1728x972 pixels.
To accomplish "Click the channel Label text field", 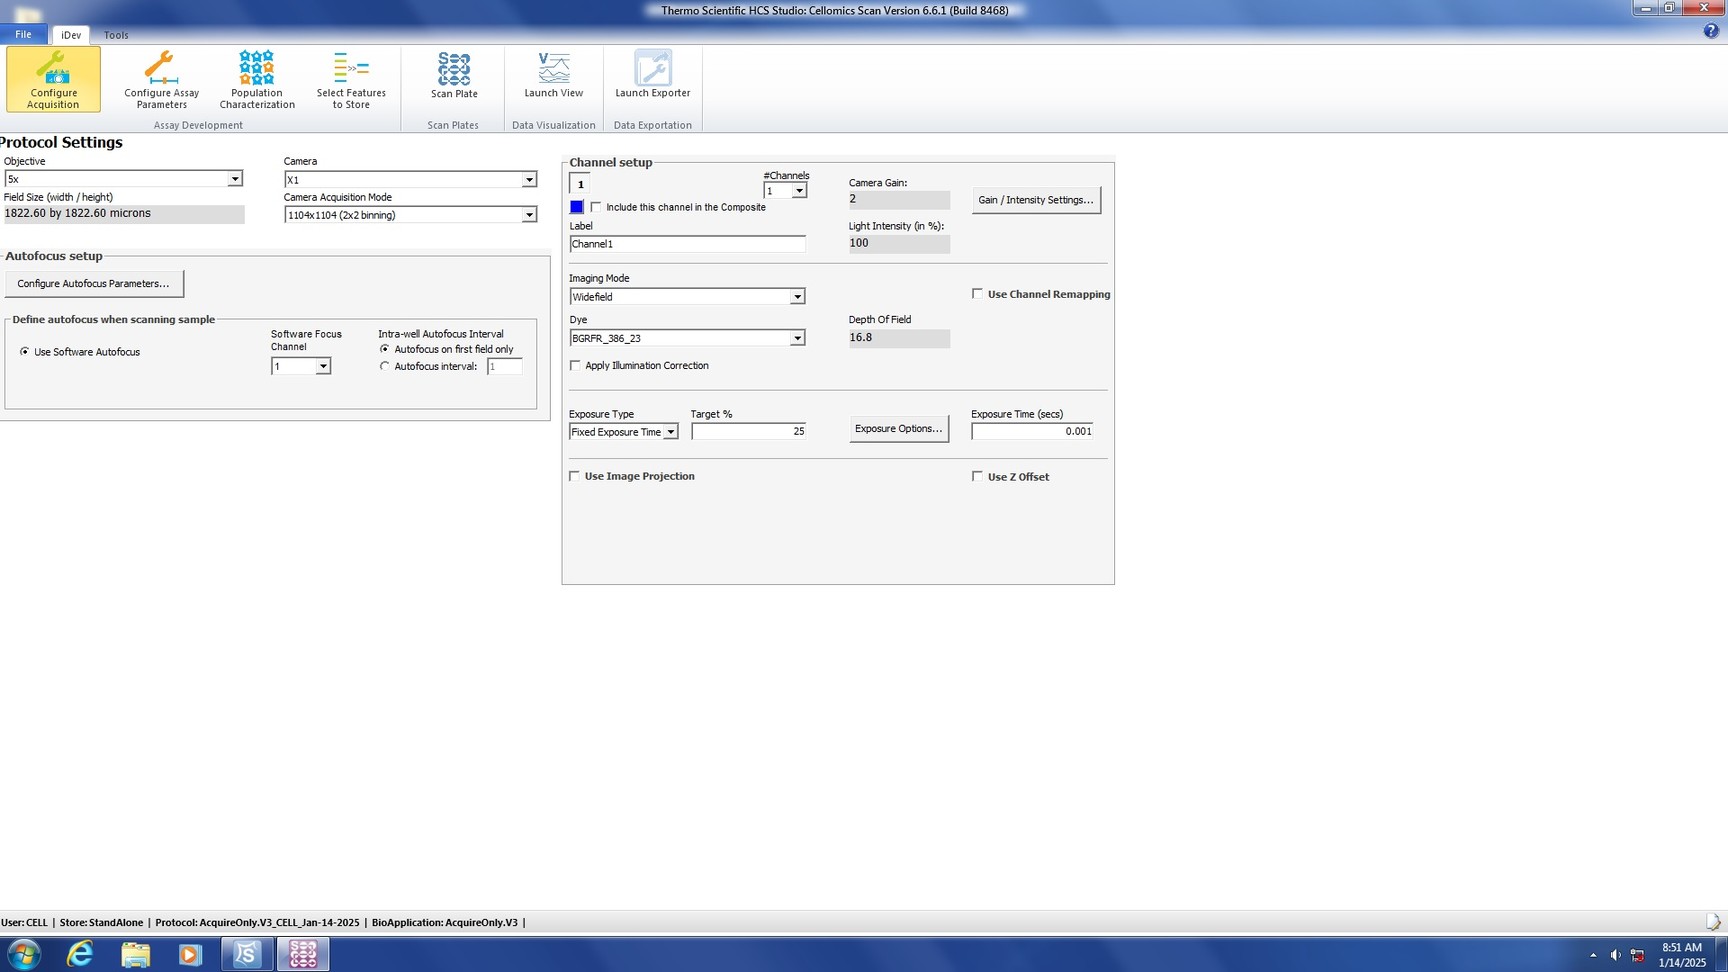I will click(x=687, y=244).
